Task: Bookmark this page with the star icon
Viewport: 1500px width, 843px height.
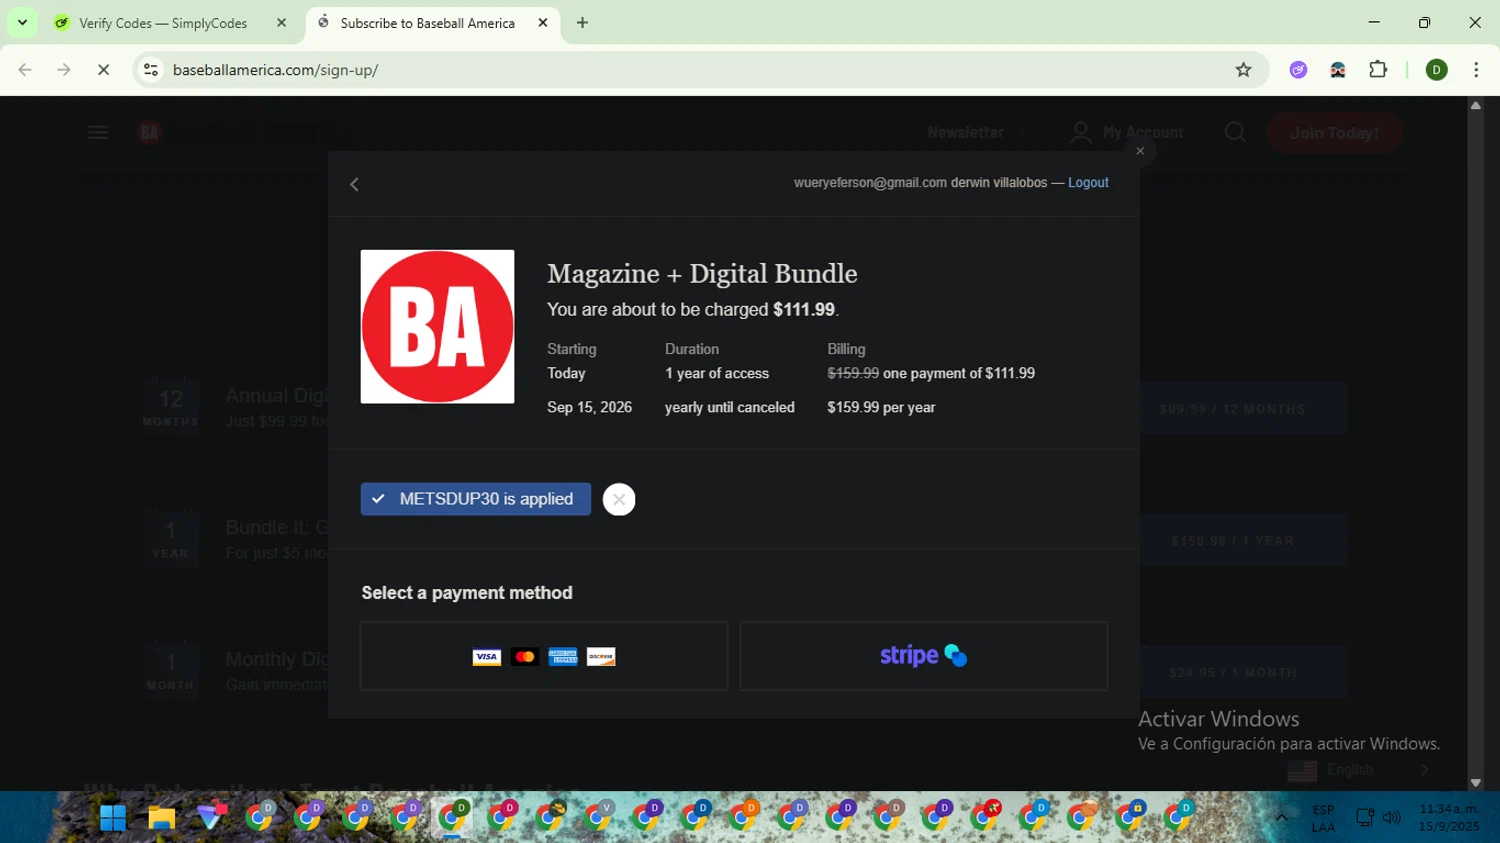Action: click(1243, 70)
